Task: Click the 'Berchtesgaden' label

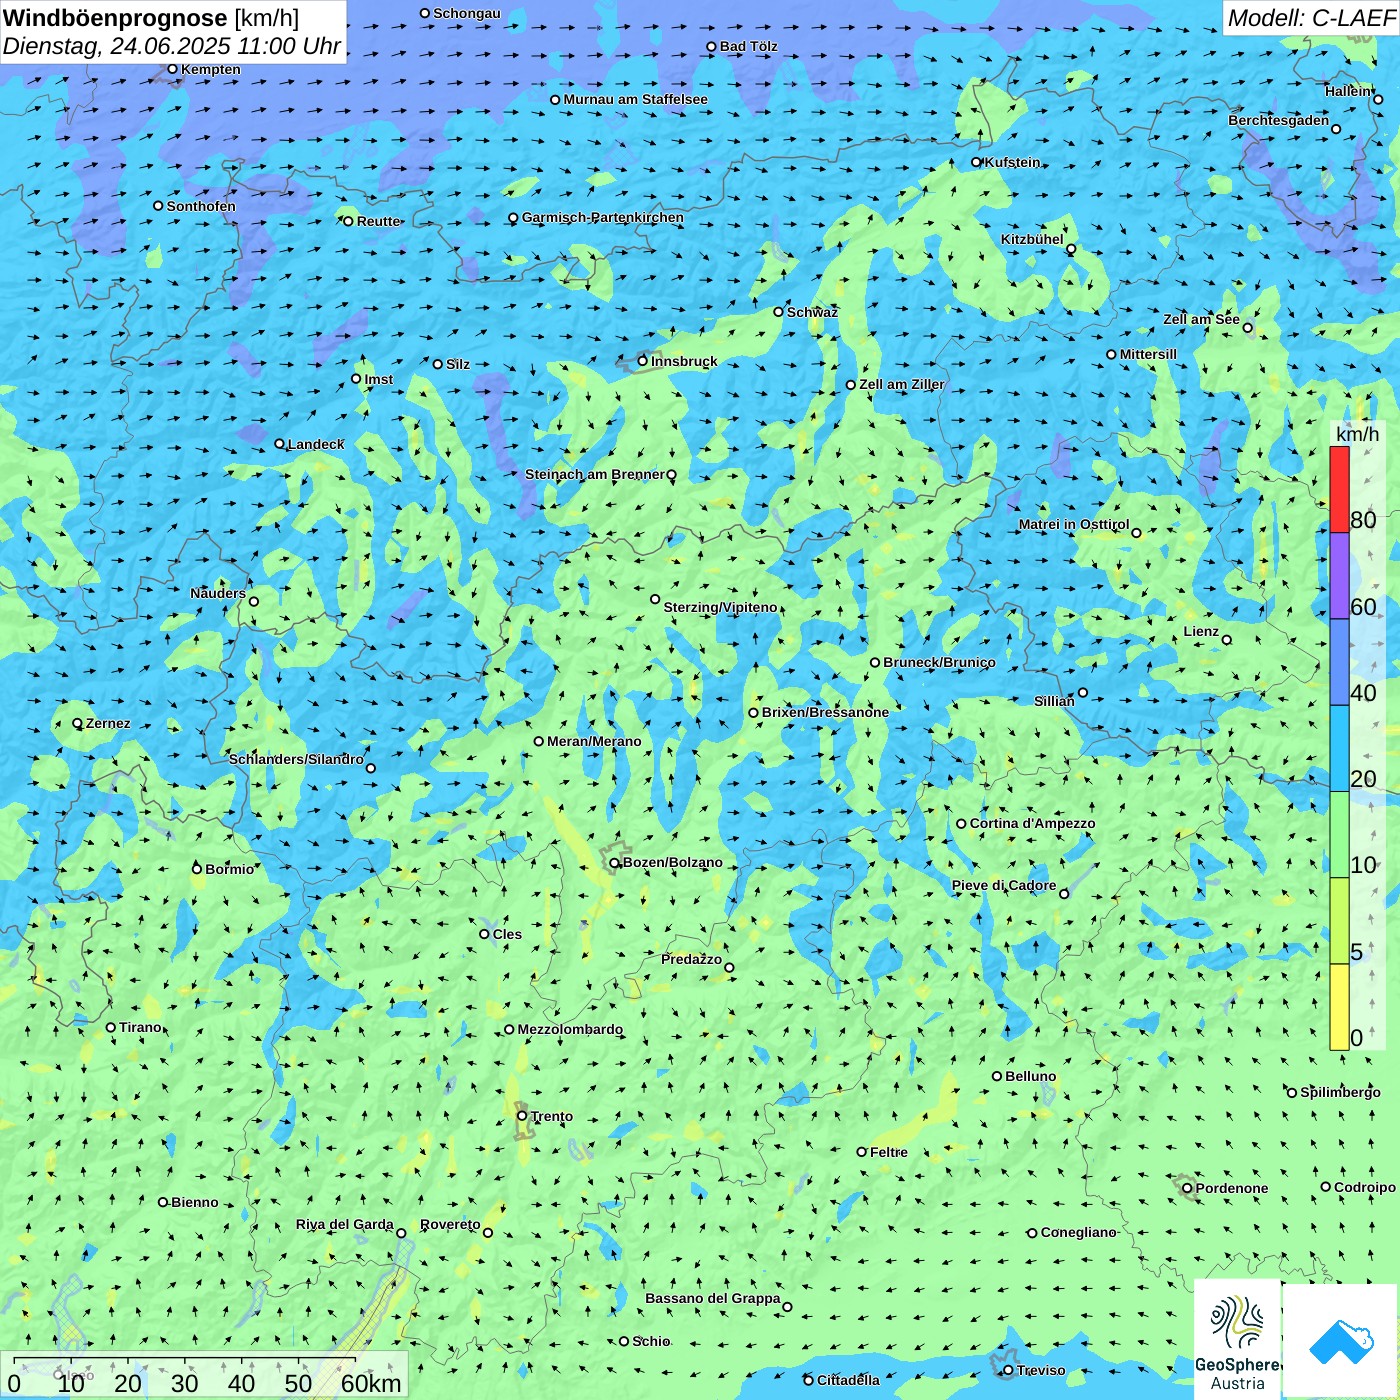Action: (x=1279, y=120)
